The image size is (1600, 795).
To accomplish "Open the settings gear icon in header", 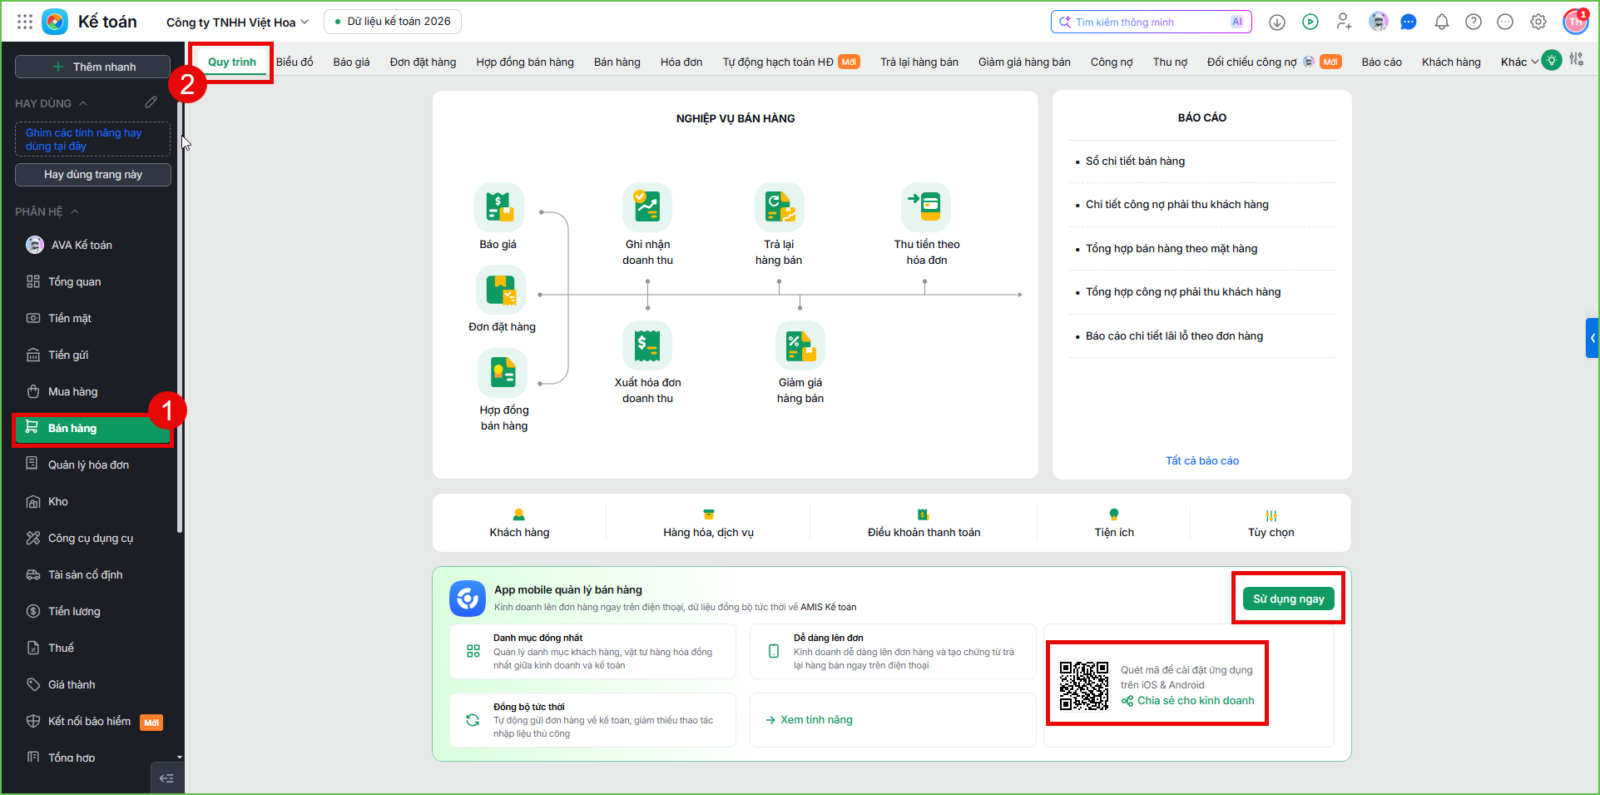I will coord(1538,22).
